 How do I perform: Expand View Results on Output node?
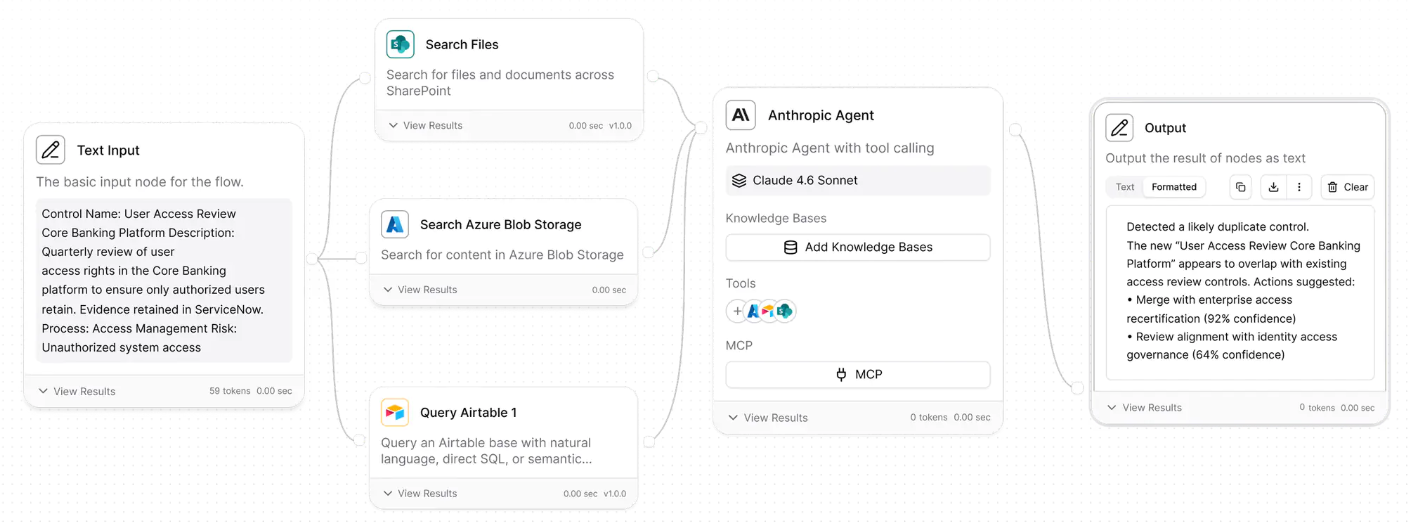pyautogui.click(x=1144, y=408)
